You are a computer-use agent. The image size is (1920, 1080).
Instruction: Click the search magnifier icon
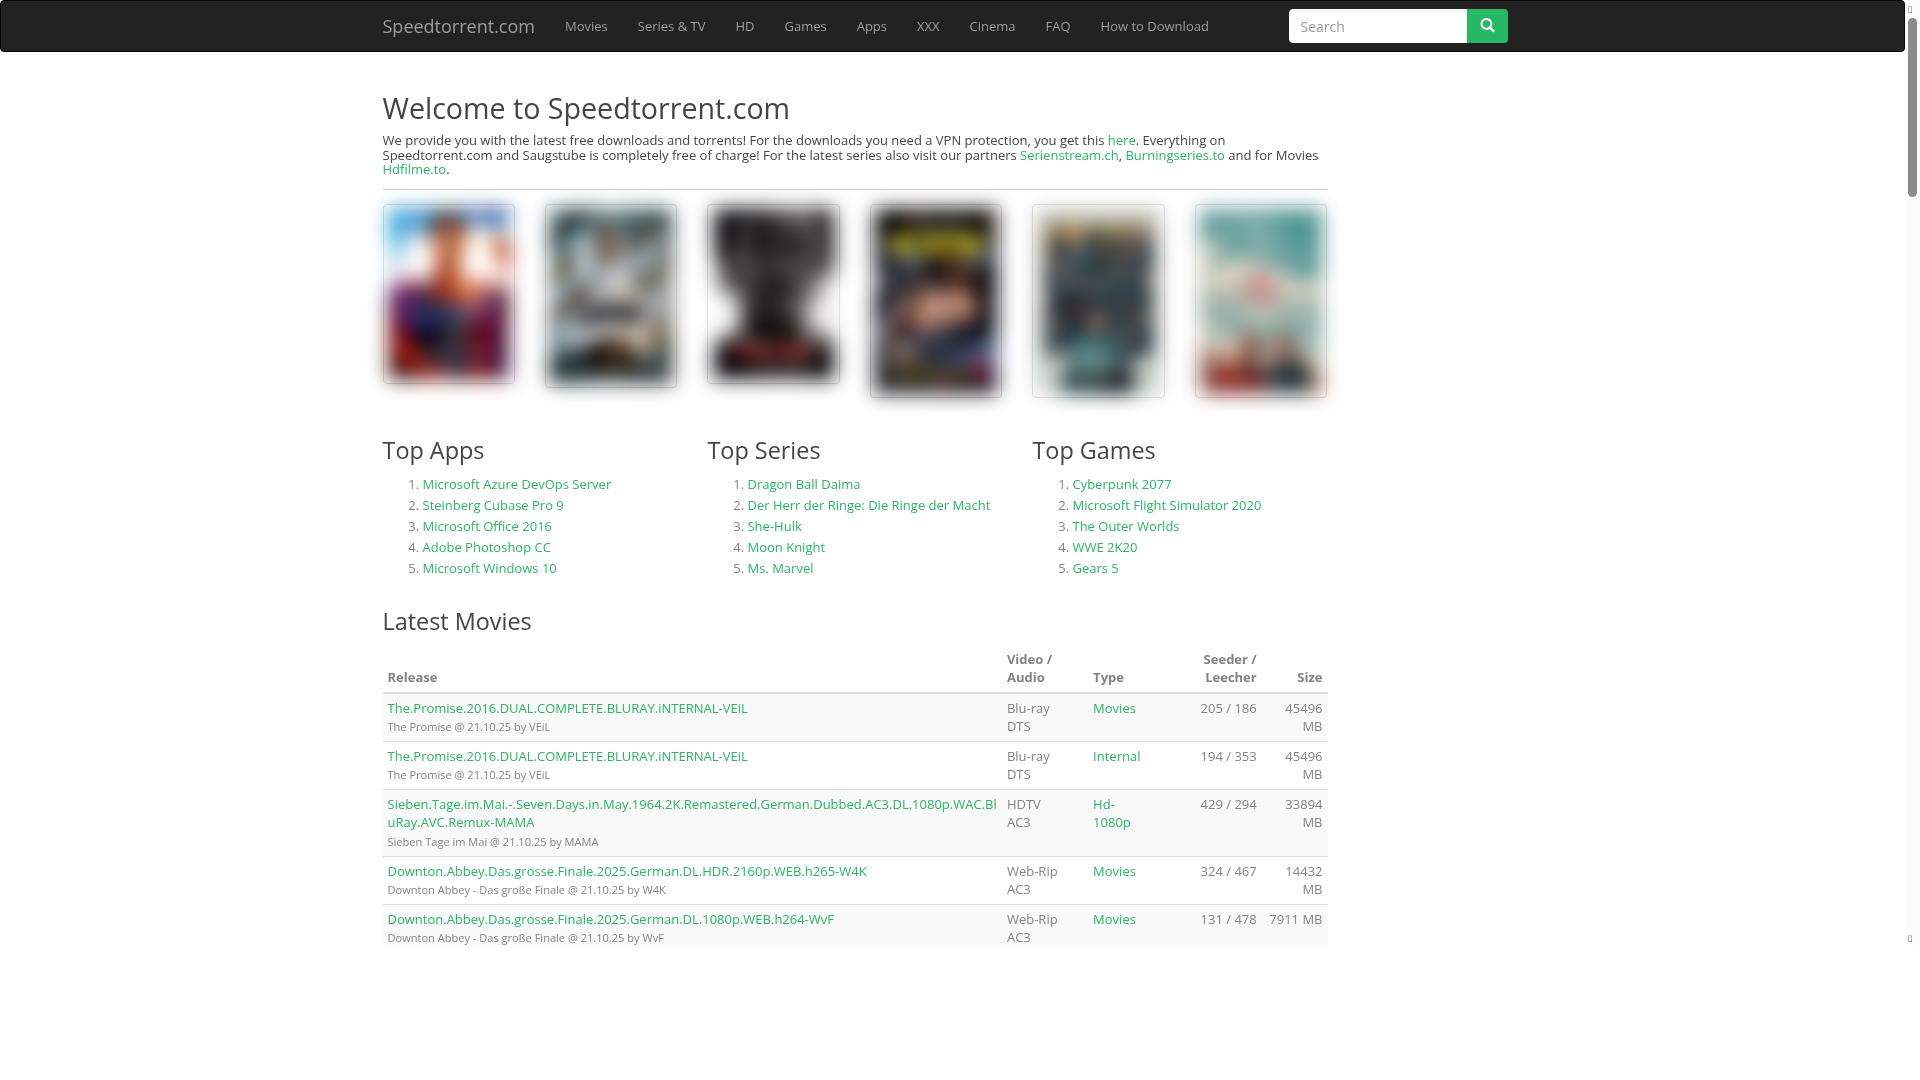pos(1487,25)
